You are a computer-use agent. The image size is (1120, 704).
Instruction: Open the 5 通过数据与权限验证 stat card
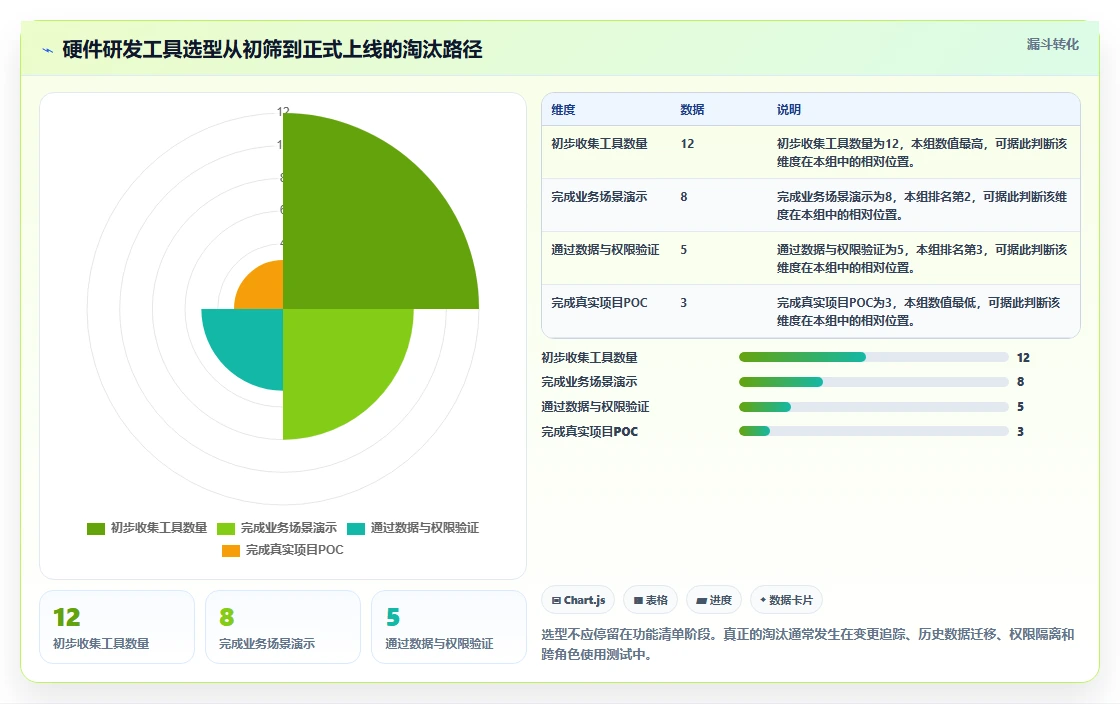coord(449,627)
